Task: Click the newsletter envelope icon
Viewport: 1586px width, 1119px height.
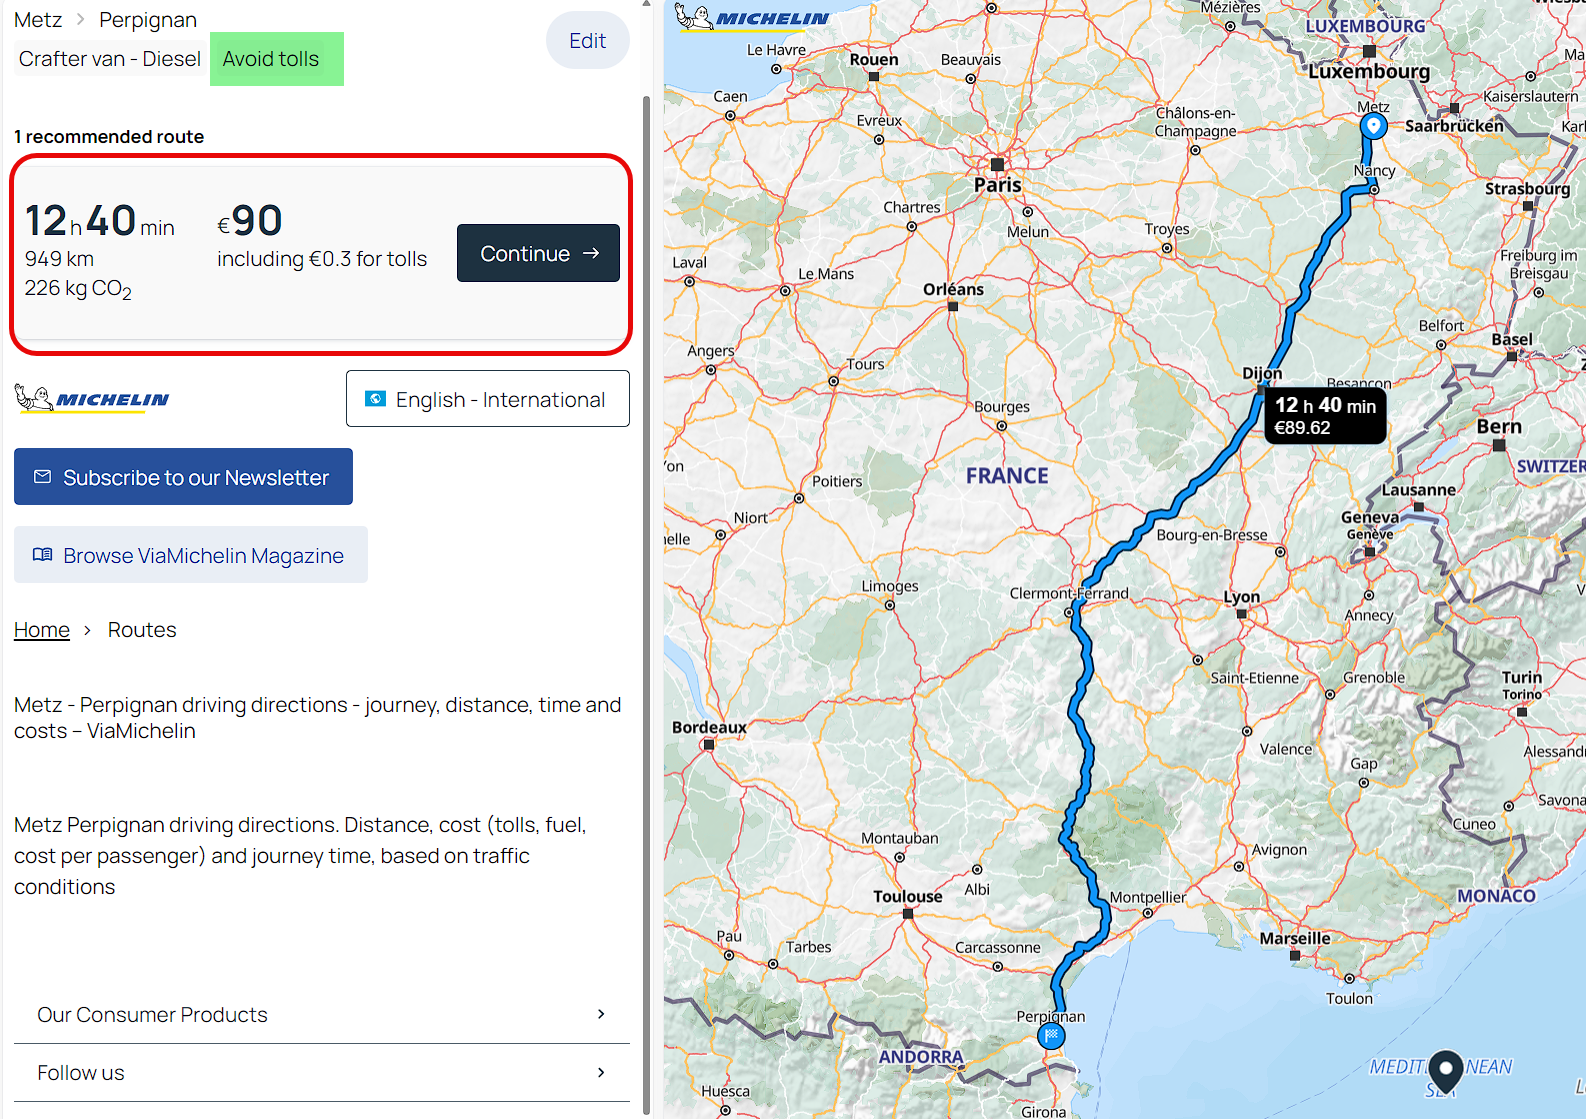Action: (x=42, y=477)
